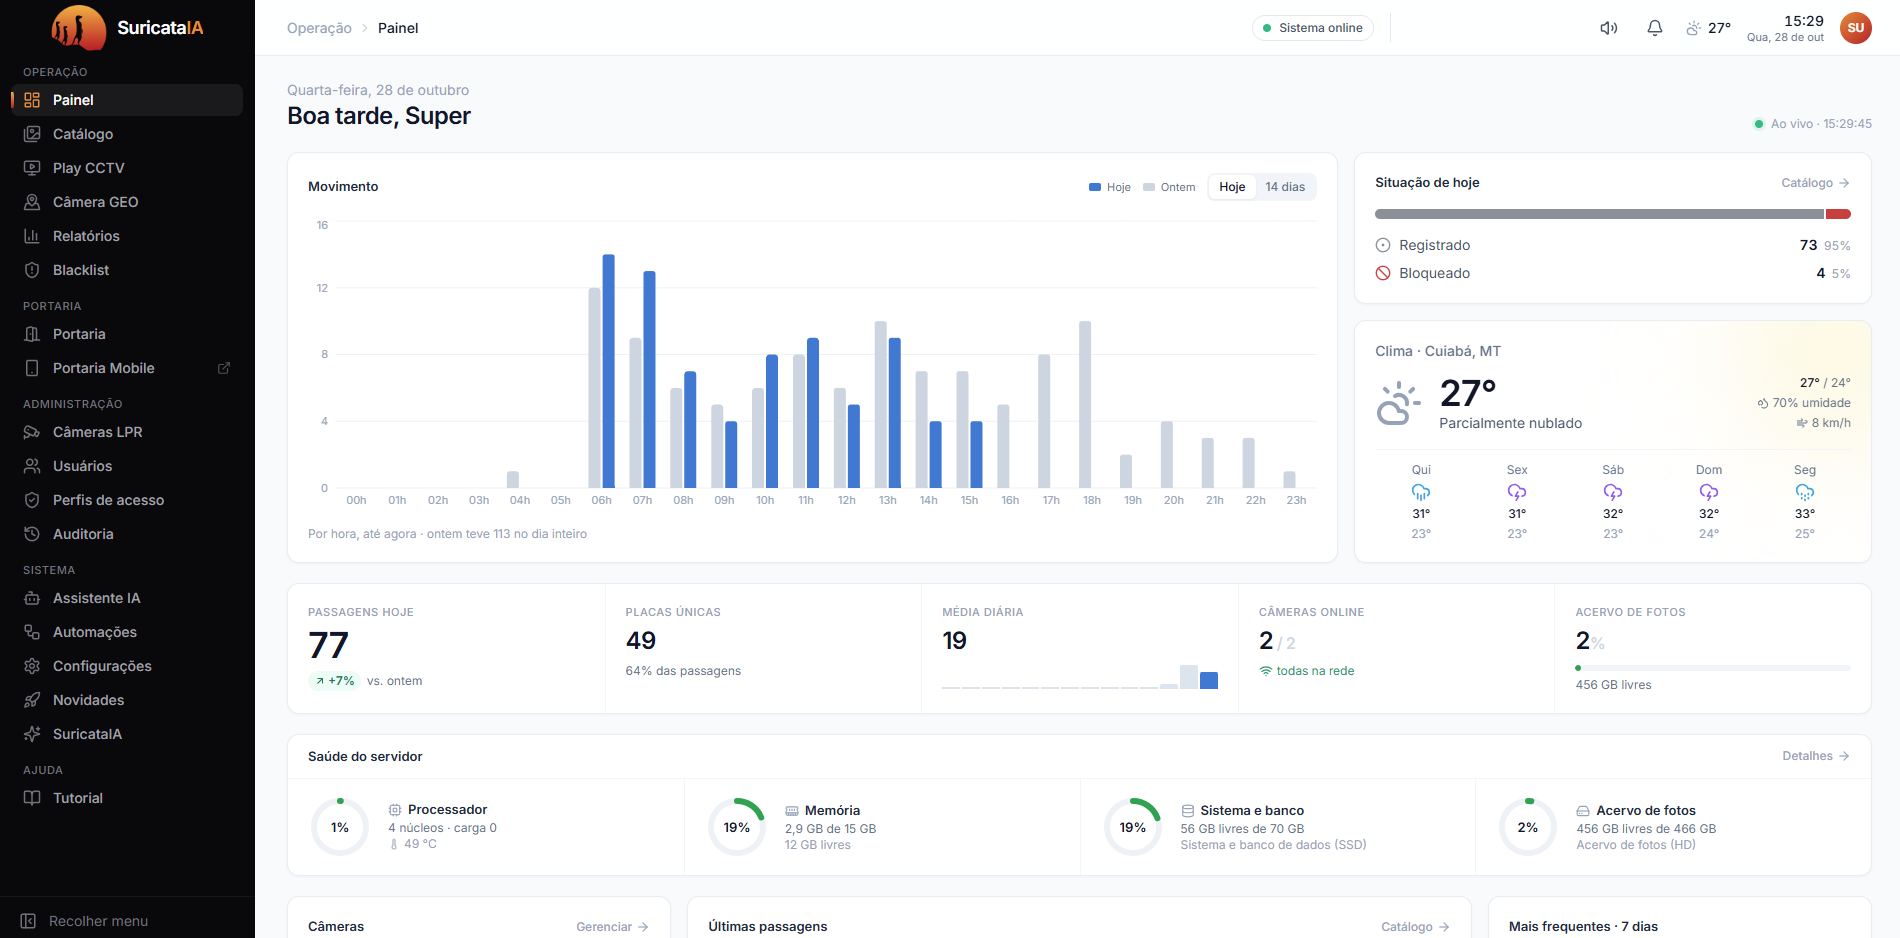
Task: Toggle Ontem series in chart legend
Action: click(1169, 187)
